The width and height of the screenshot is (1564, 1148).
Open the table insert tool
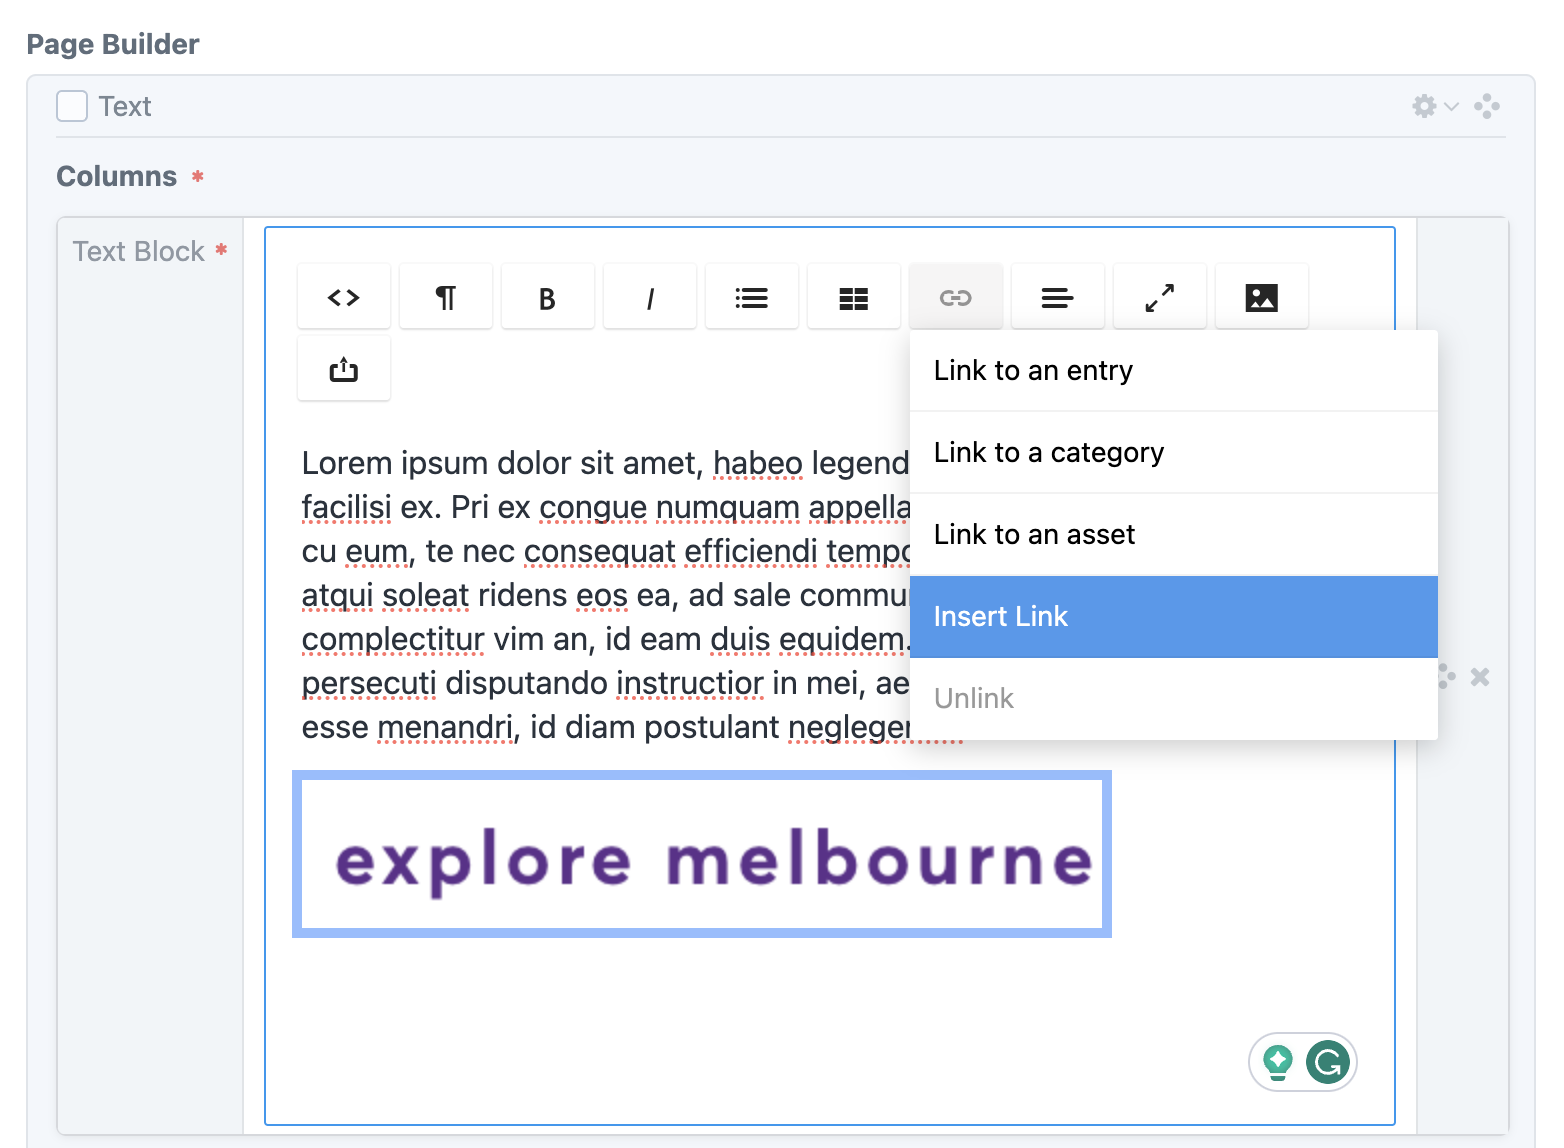tap(854, 297)
